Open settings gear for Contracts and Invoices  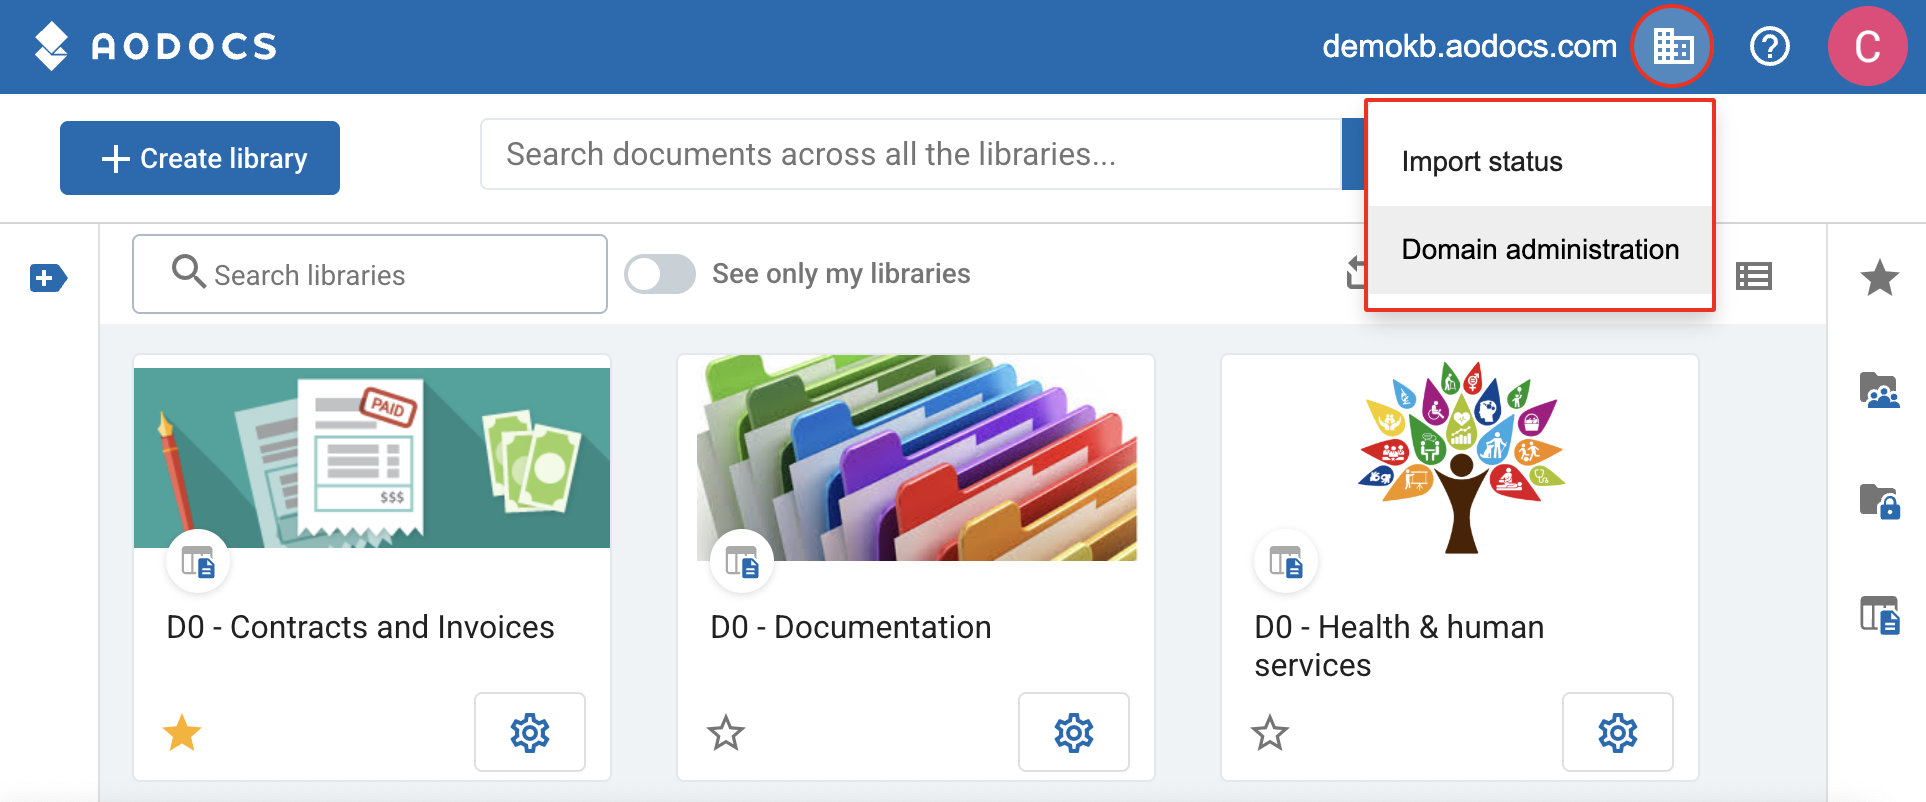coord(530,732)
